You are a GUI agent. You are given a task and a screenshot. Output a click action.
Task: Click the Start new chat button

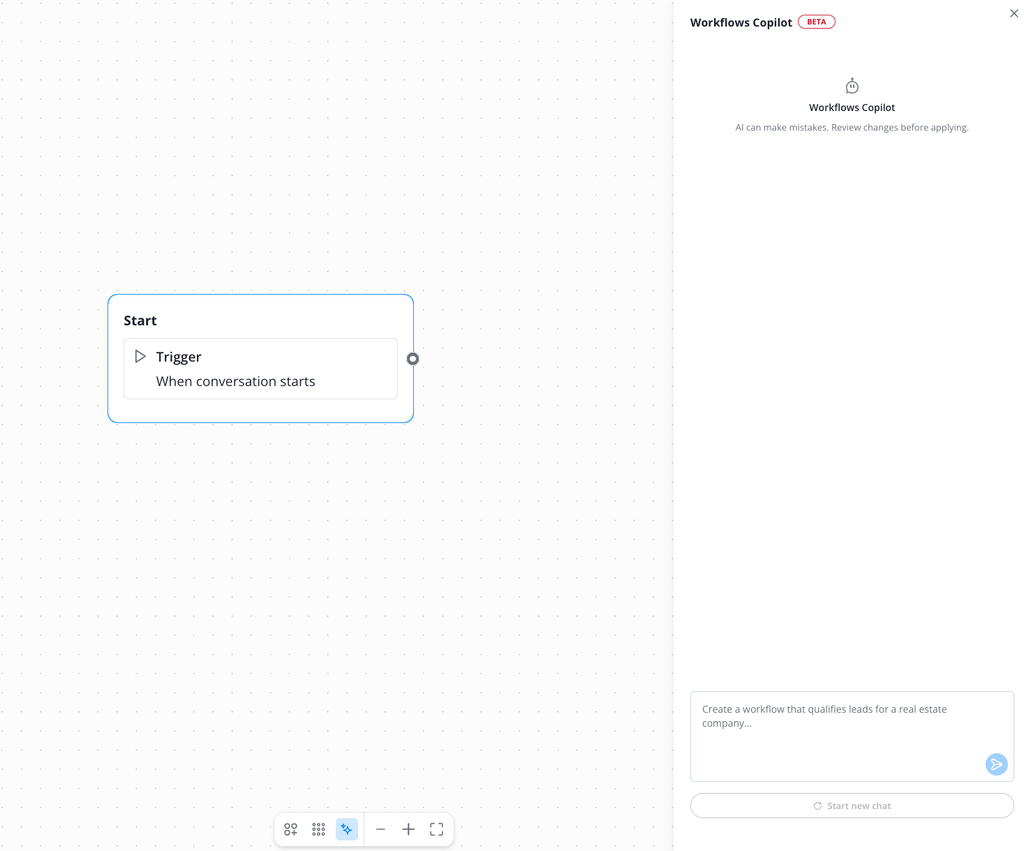pos(852,805)
